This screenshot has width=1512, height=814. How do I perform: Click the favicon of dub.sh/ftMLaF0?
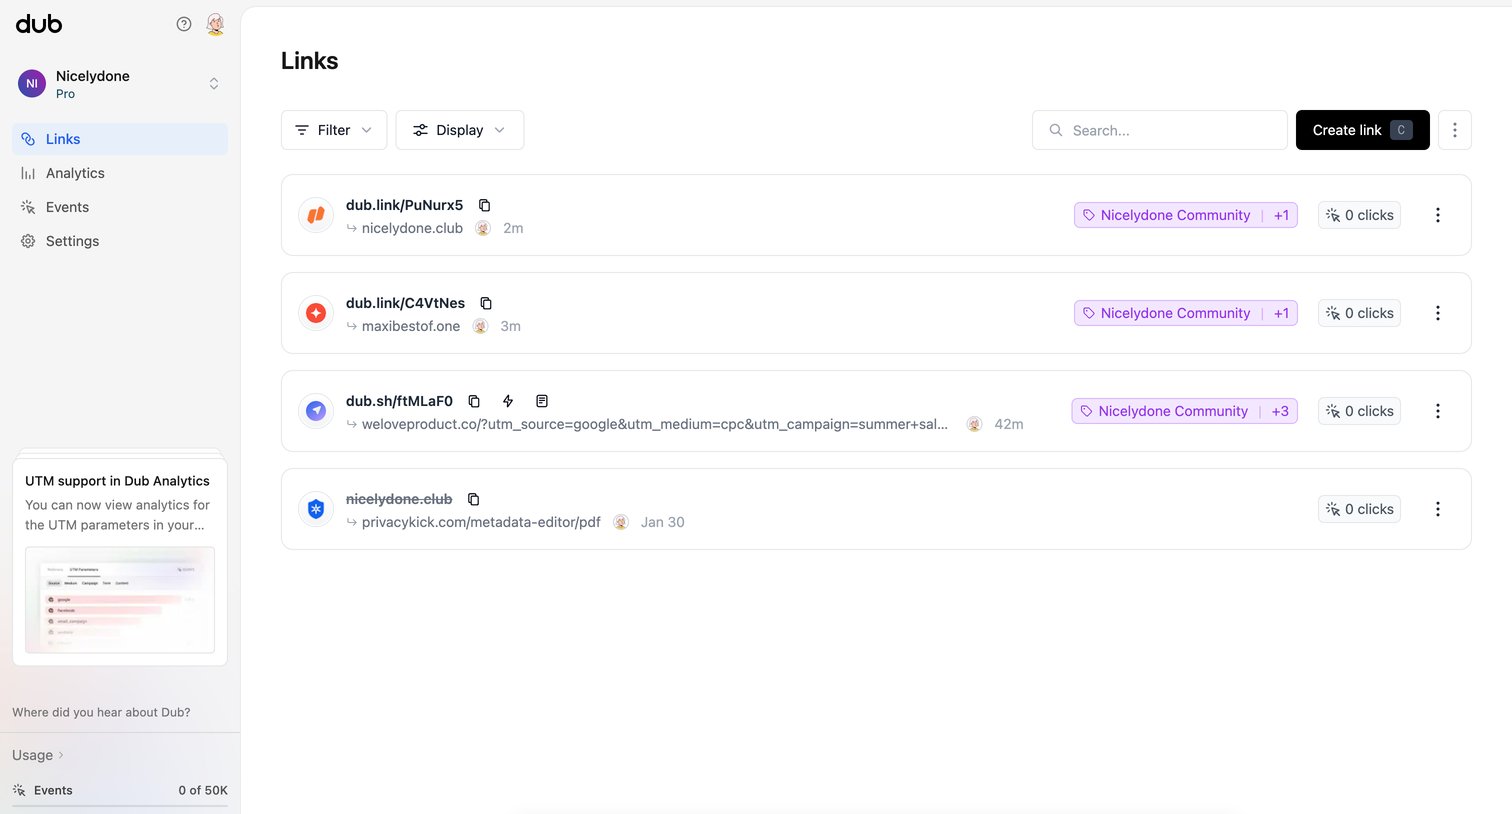pos(316,411)
